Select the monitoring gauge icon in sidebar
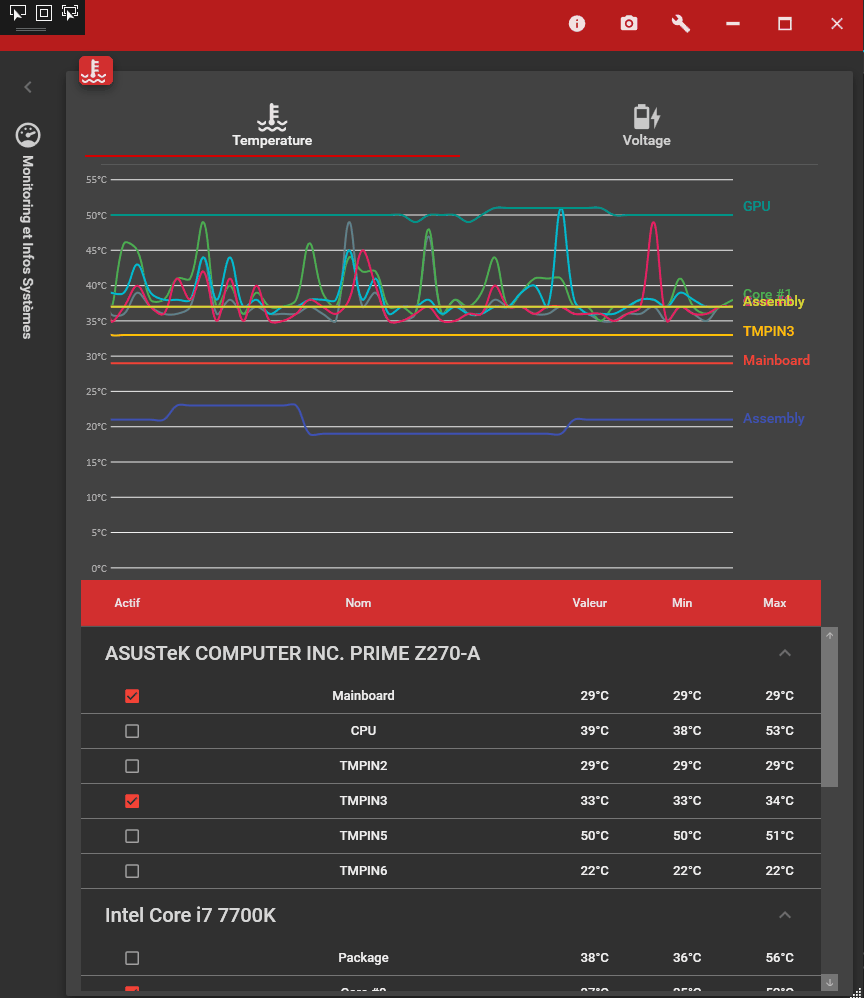864x998 pixels. pos(27,135)
